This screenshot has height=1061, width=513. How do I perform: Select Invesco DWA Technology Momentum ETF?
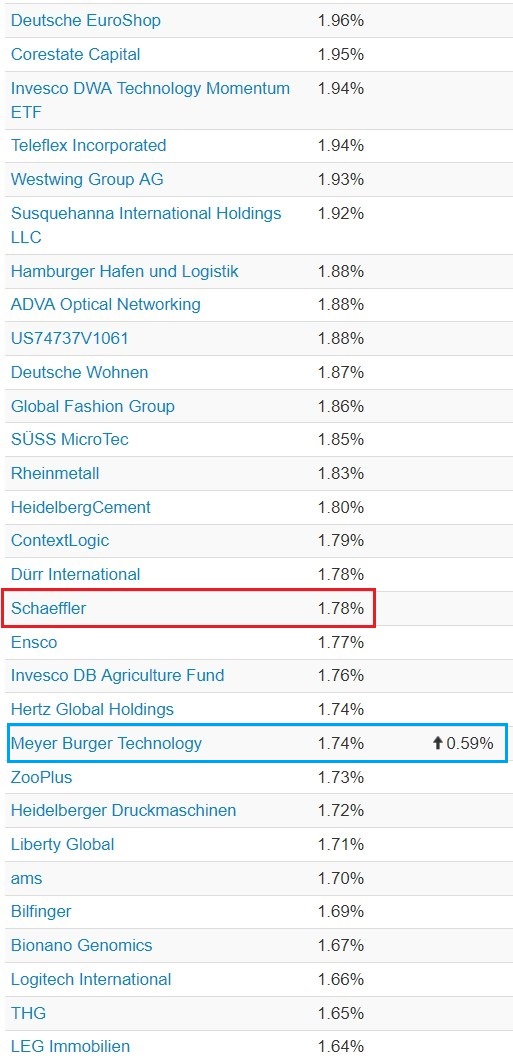pos(150,99)
